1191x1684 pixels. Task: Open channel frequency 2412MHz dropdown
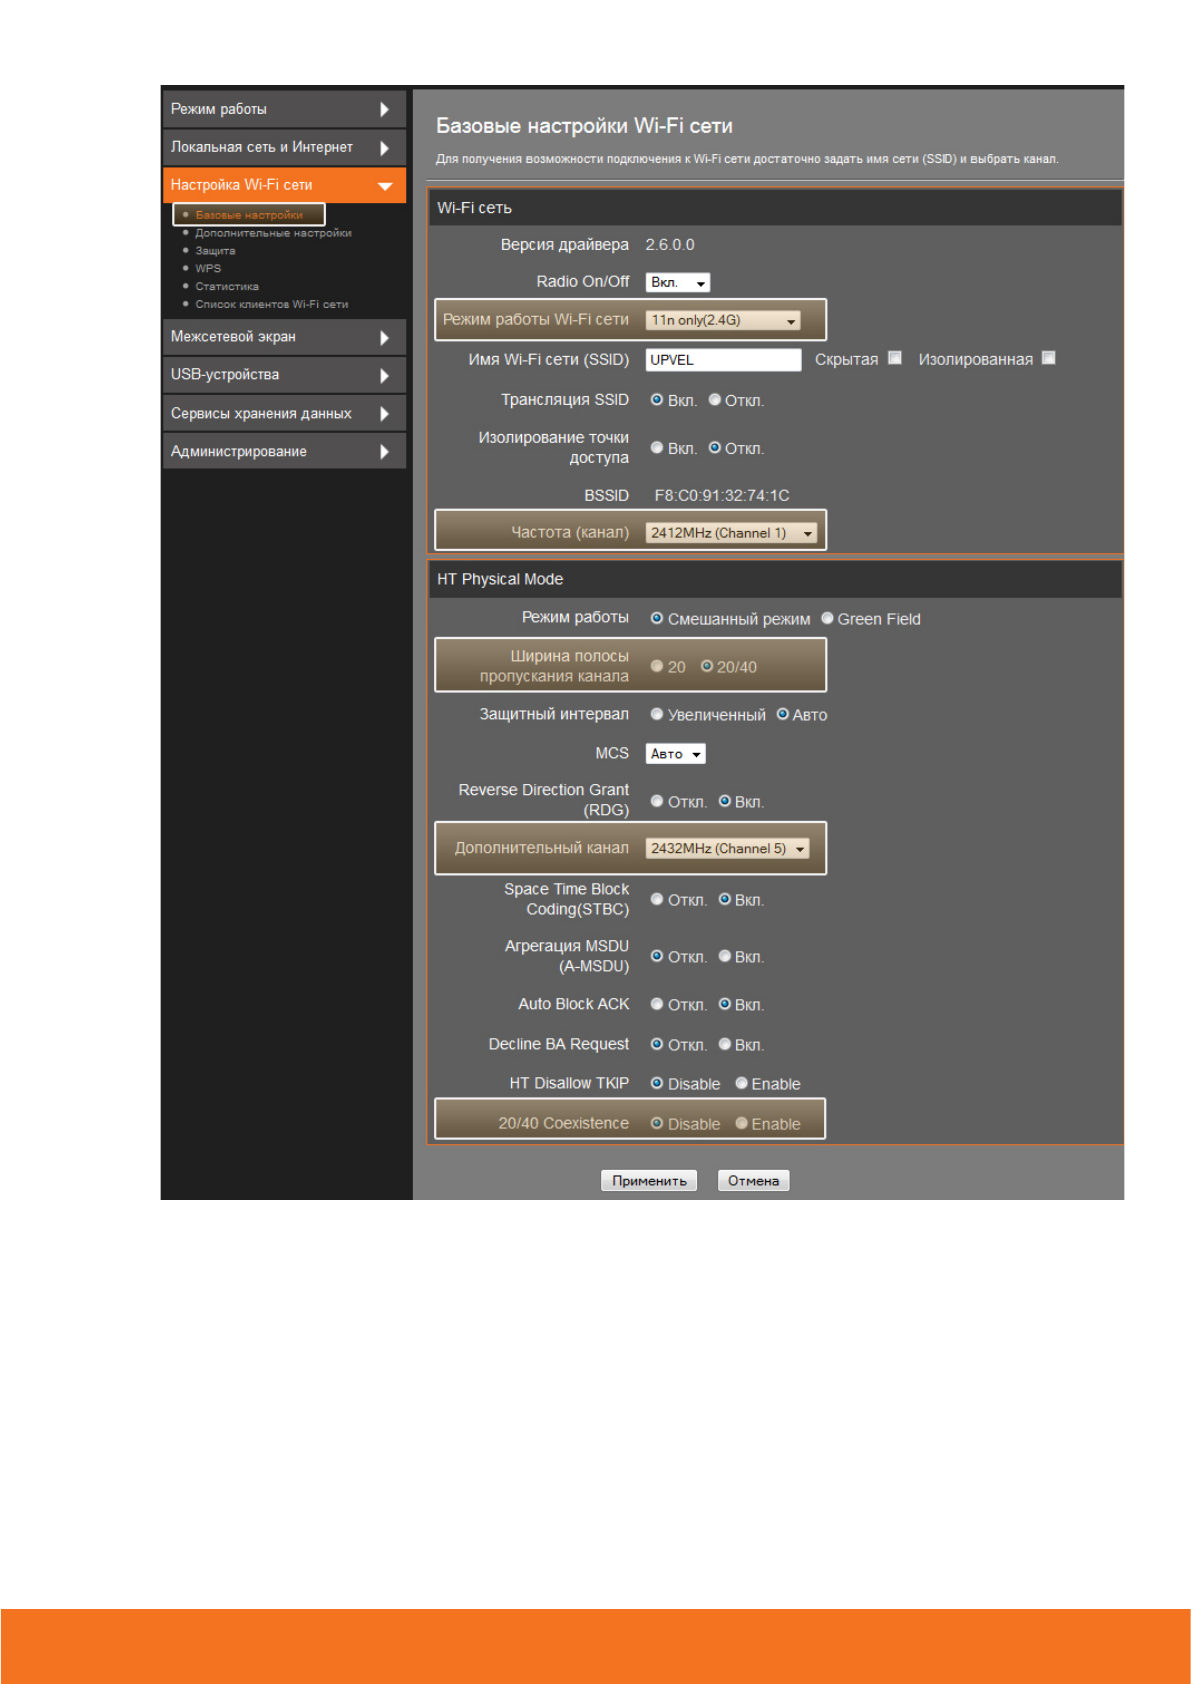click(731, 533)
